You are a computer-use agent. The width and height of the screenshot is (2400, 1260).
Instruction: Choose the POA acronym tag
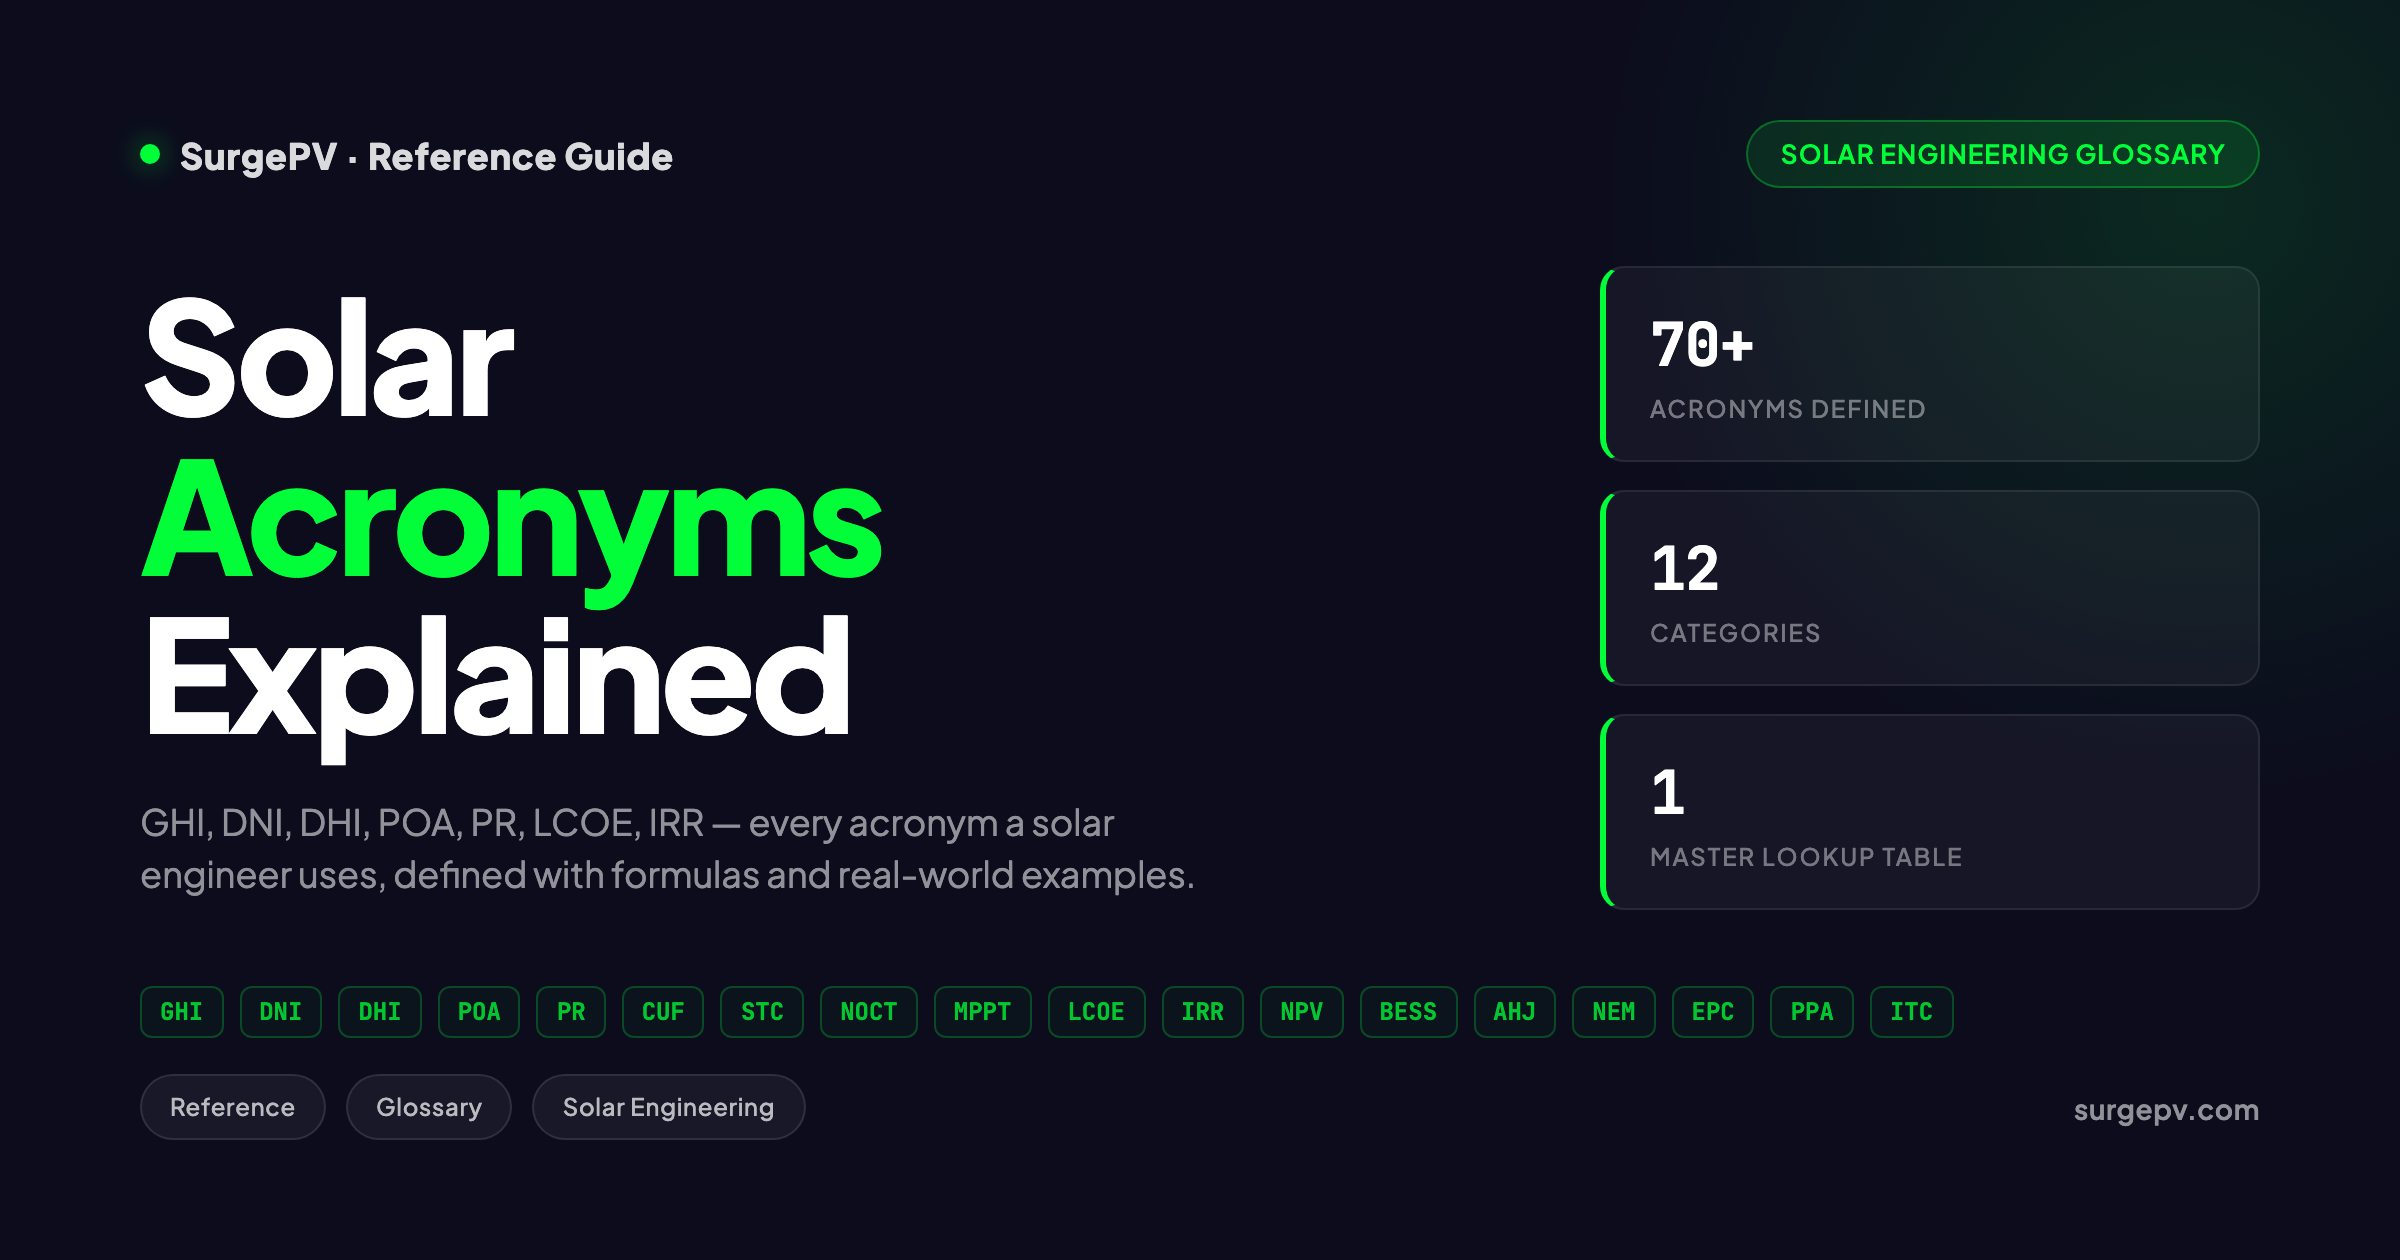click(479, 1012)
